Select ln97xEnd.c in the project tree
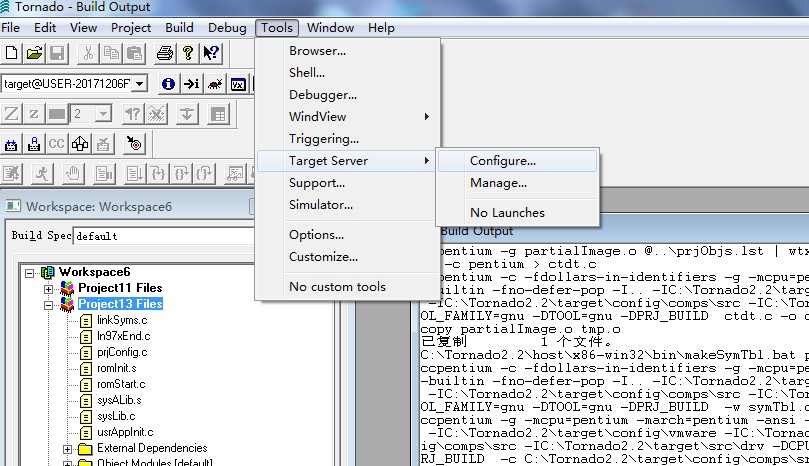 124,336
